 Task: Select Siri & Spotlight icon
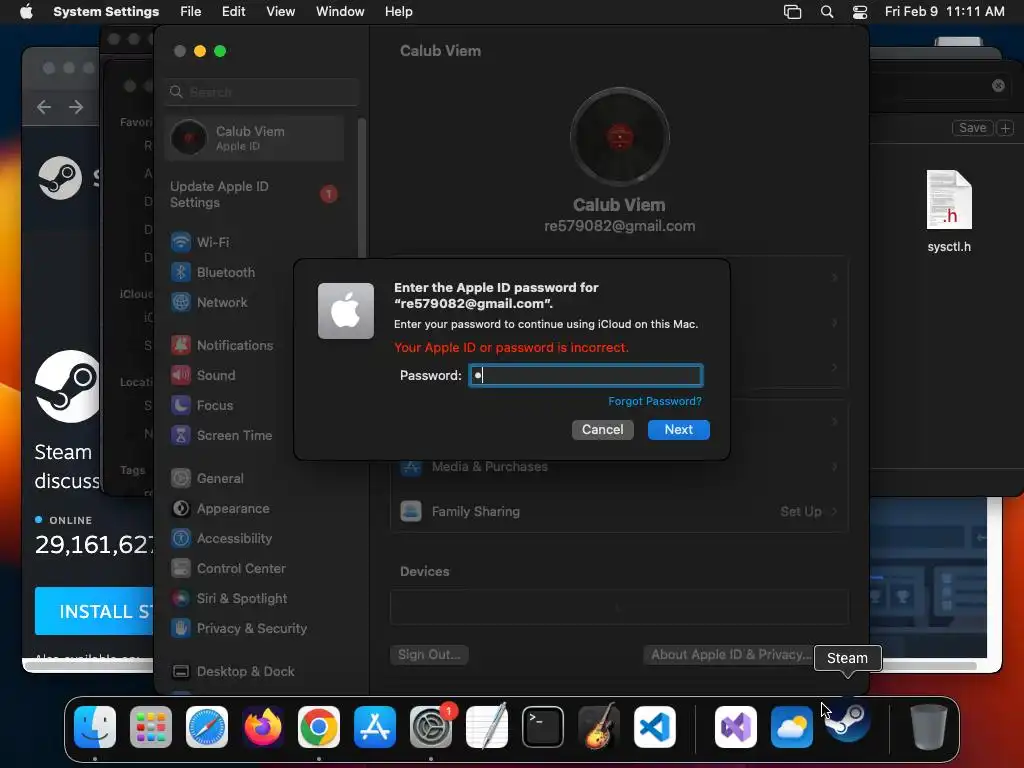[181, 599]
